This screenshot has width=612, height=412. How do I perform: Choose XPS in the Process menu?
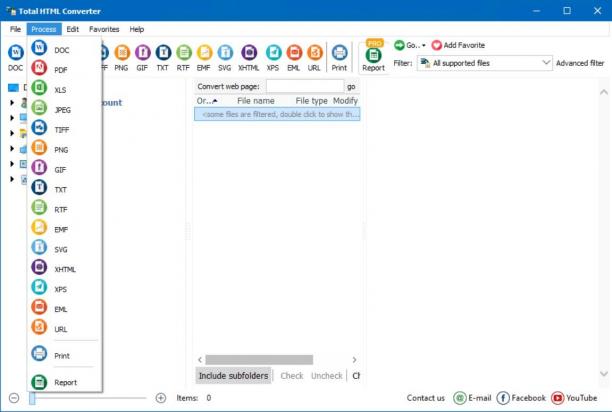pos(64,289)
